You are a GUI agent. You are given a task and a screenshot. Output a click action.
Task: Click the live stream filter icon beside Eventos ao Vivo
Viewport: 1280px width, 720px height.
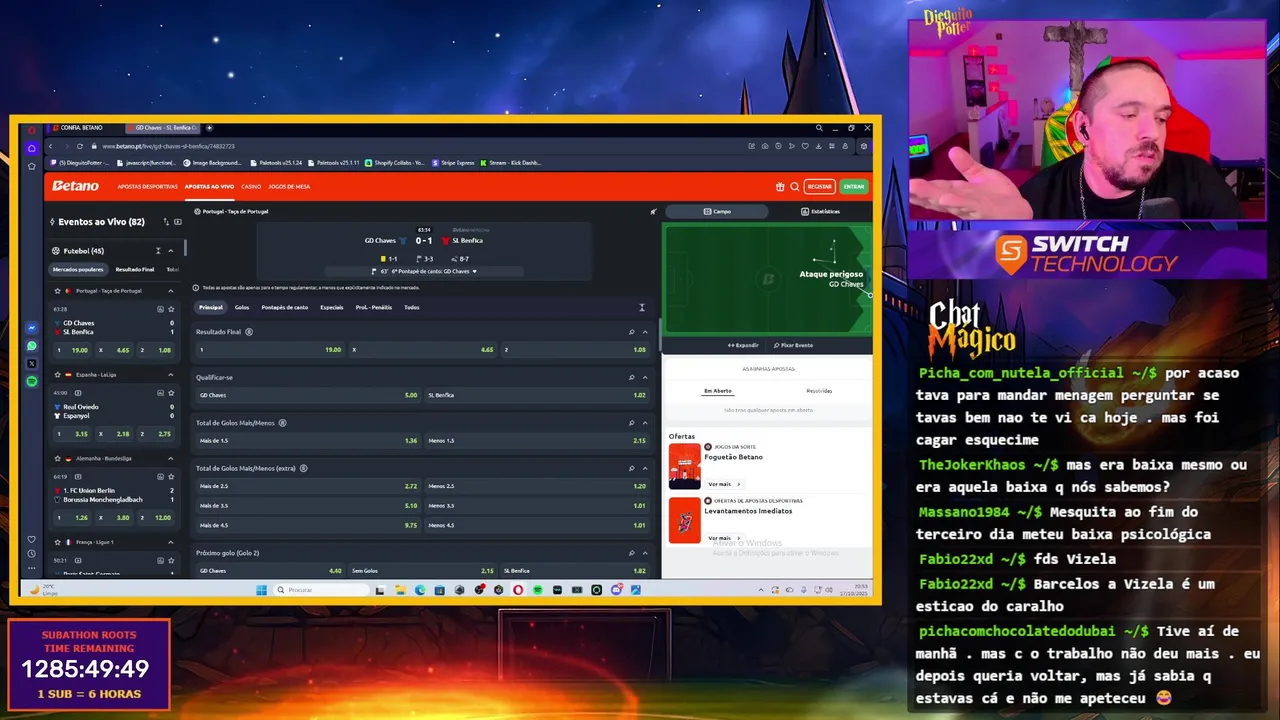(178, 222)
